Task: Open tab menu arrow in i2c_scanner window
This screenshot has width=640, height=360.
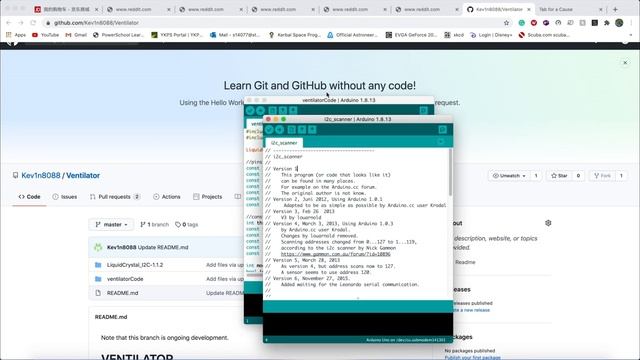Action: tap(441, 142)
